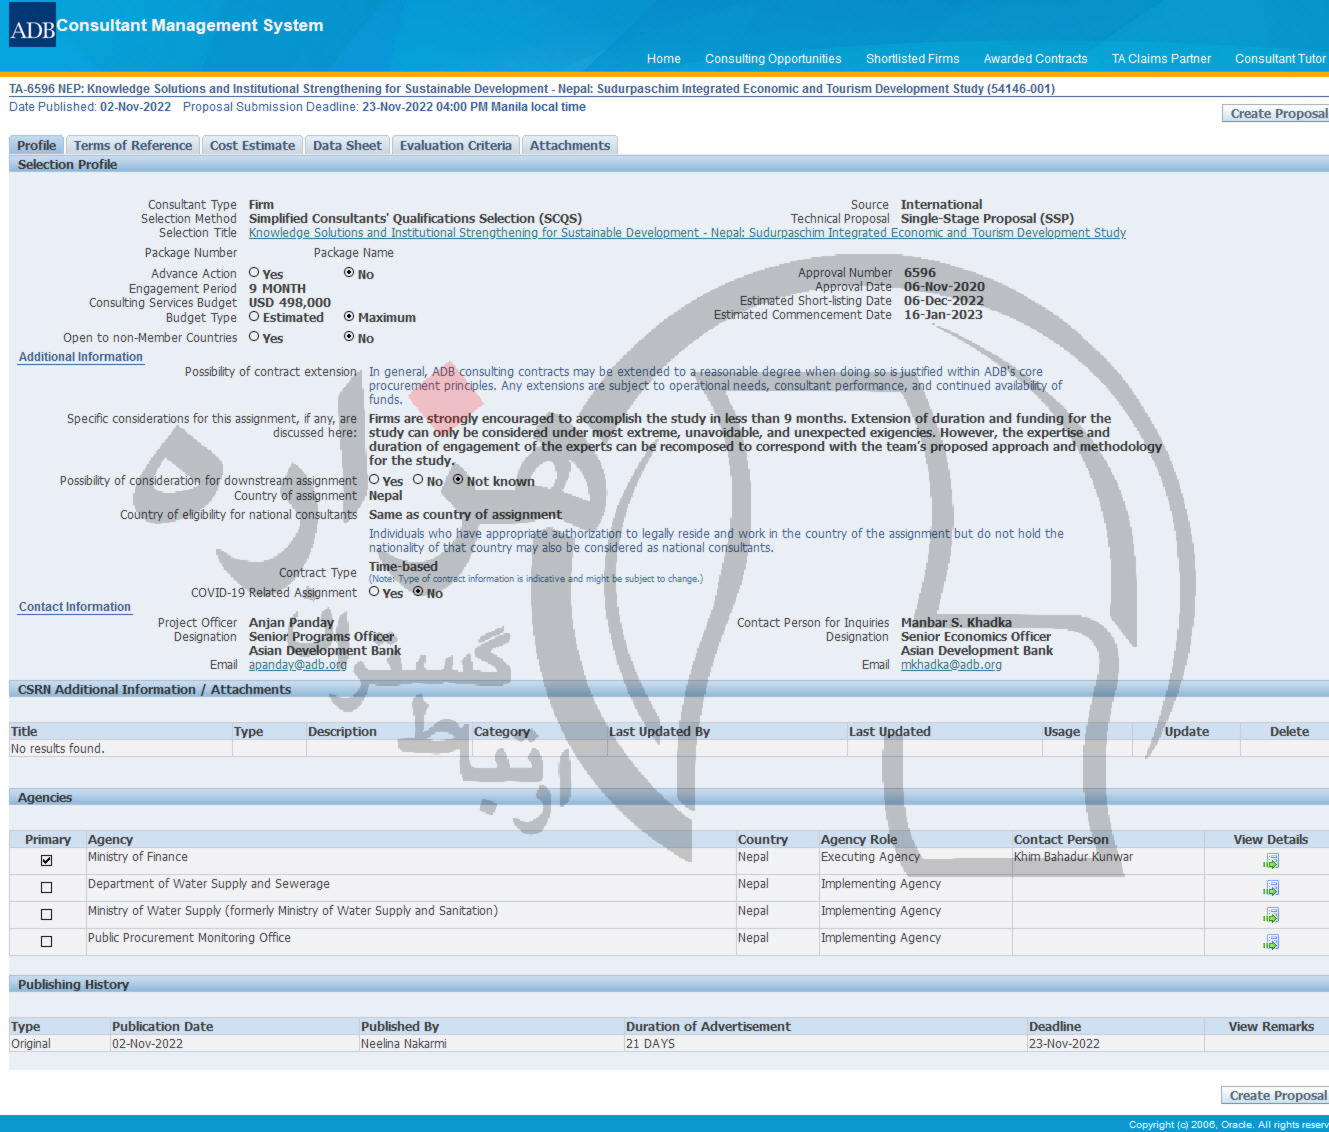The width and height of the screenshot is (1329, 1132).
Task: Click Contact Information heading link
Action: pyautogui.click(x=75, y=607)
